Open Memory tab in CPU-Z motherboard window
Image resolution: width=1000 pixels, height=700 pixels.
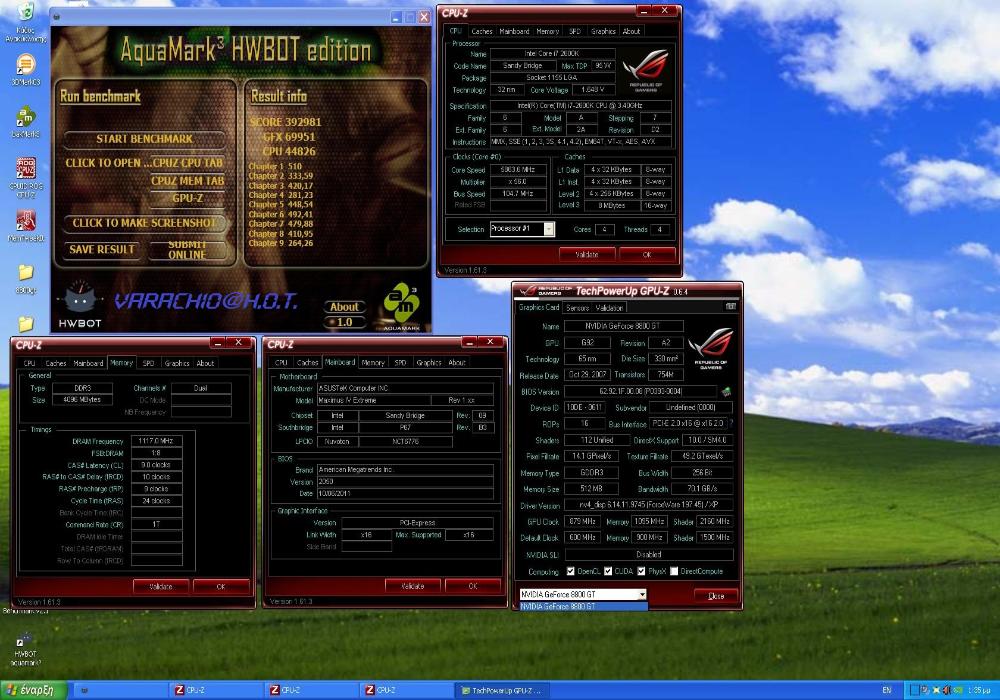pyautogui.click(x=372, y=363)
